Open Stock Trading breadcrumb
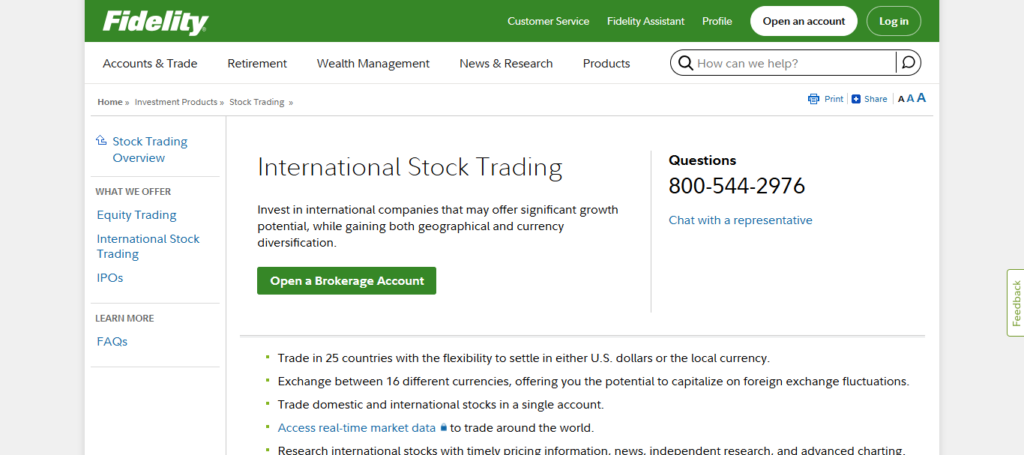 click(257, 102)
